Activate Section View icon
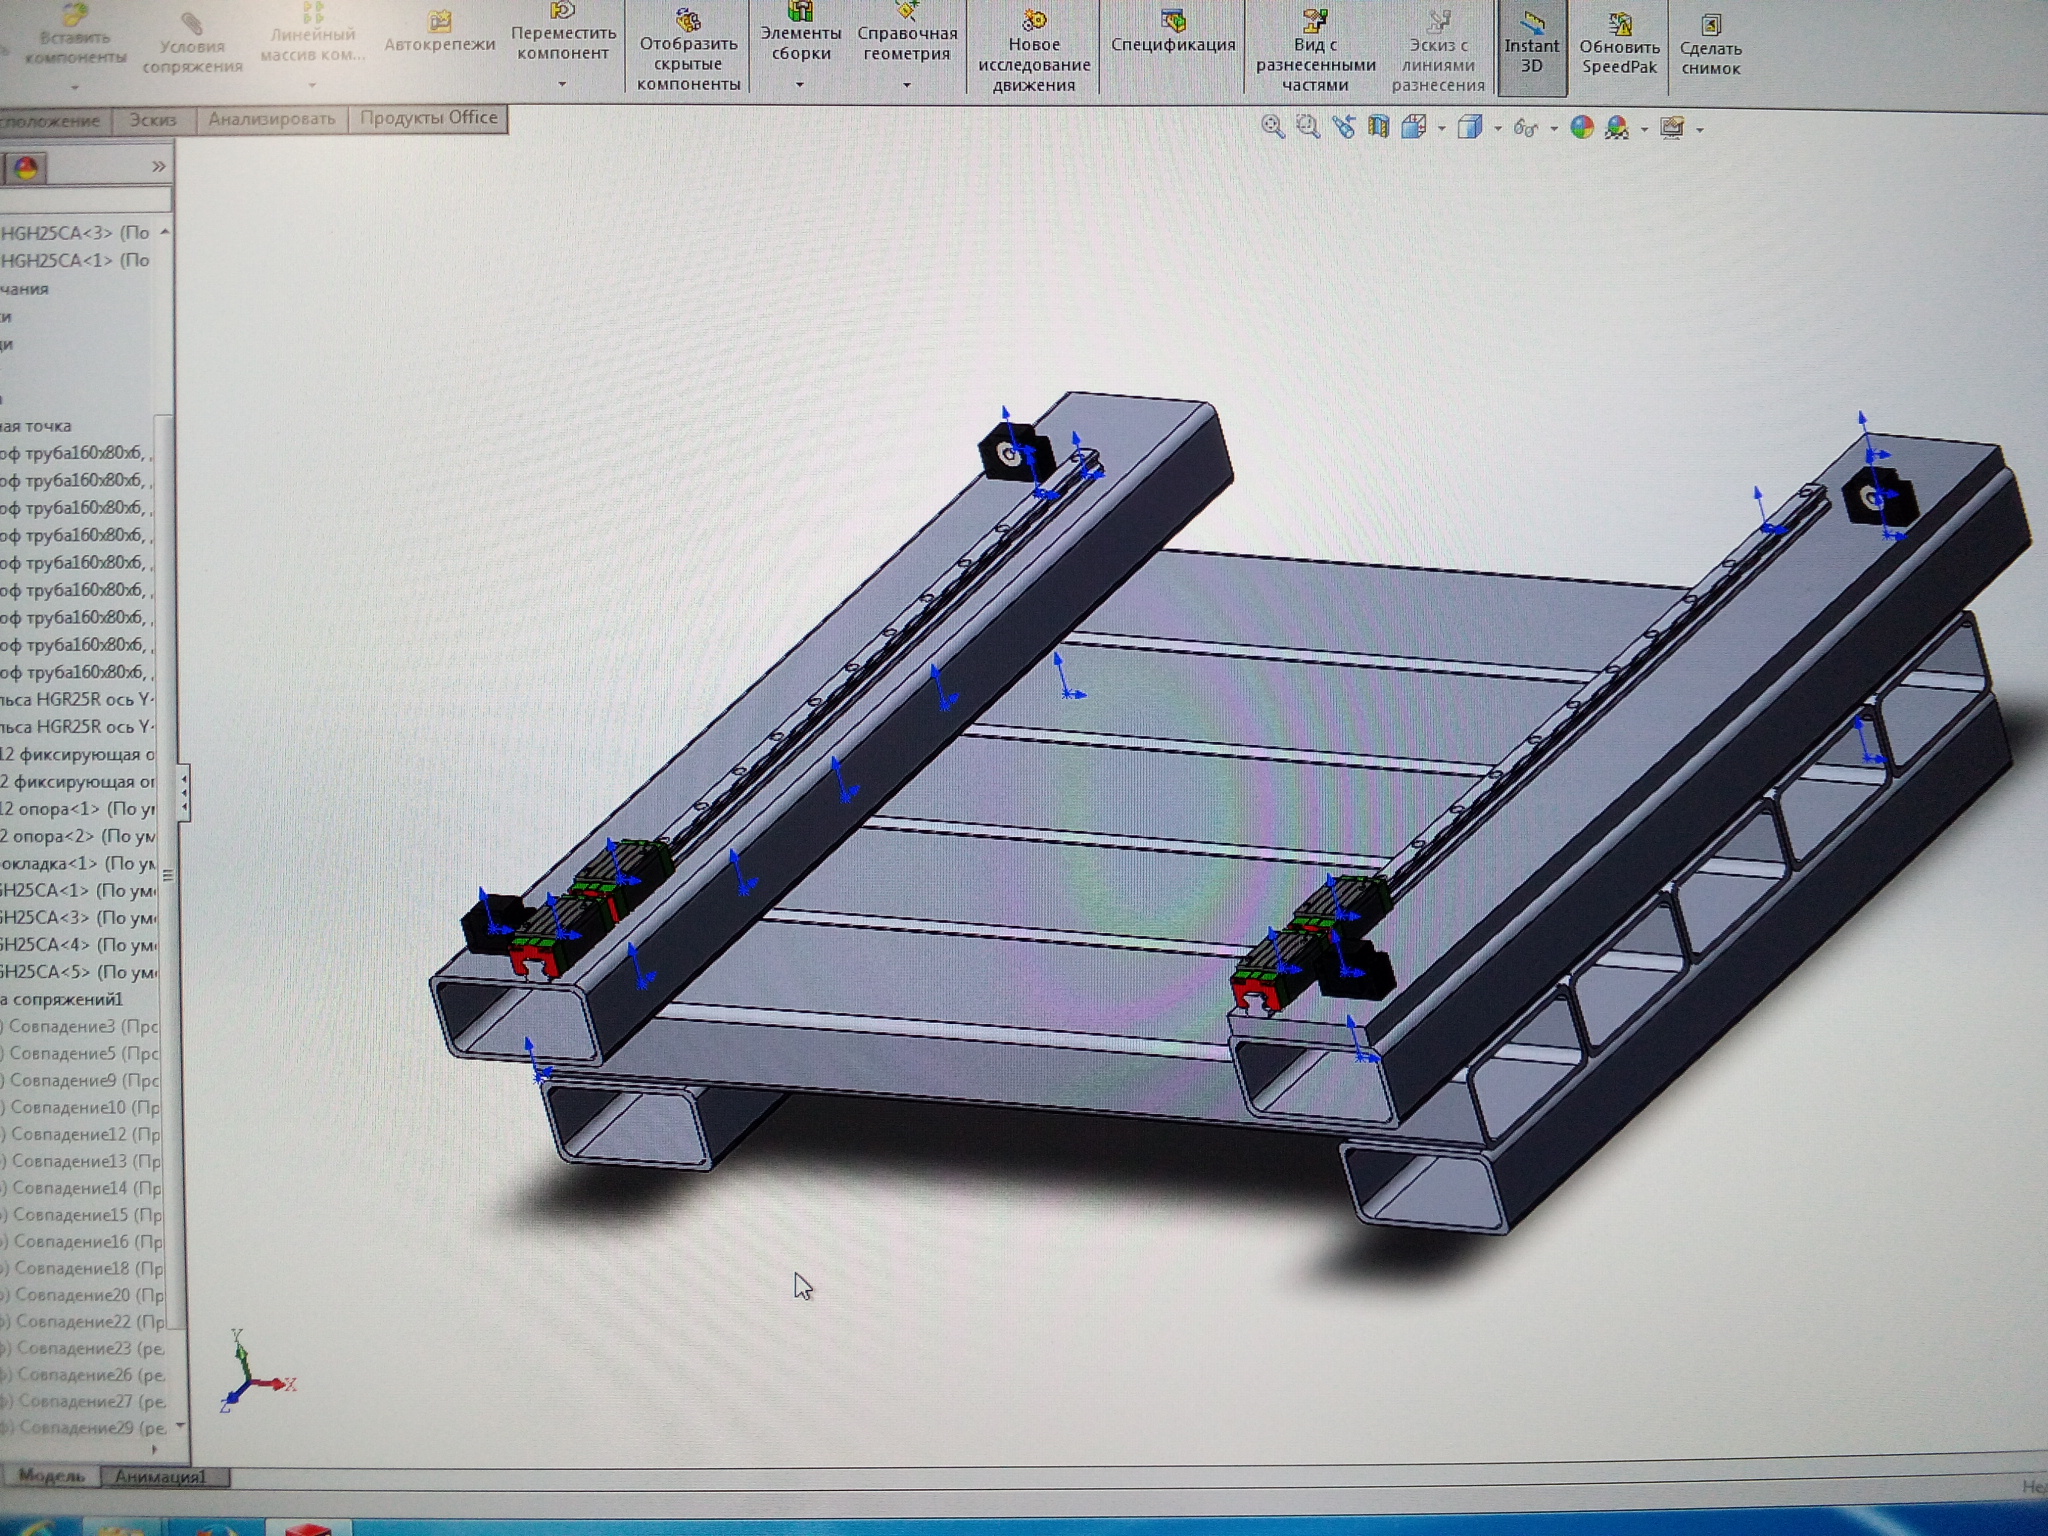The width and height of the screenshot is (2048, 1536). (x=1378, y=127)
